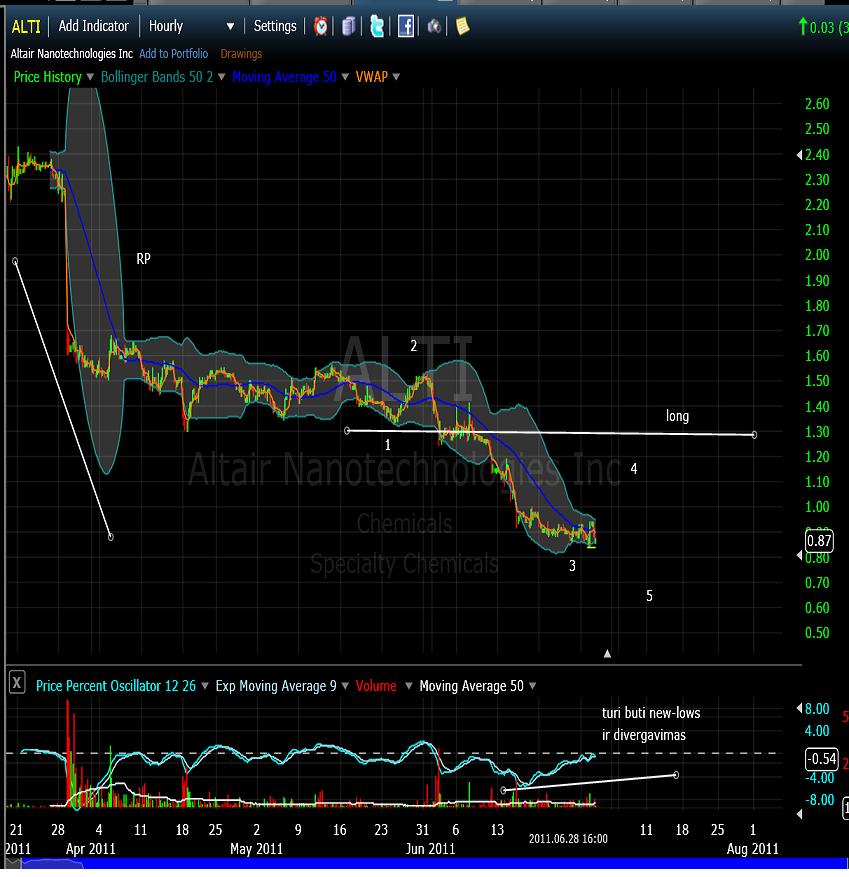This screenshot has width=849, height=877.
Task: Click the 'May 2011' axis label
Action: tap(256, 848)
